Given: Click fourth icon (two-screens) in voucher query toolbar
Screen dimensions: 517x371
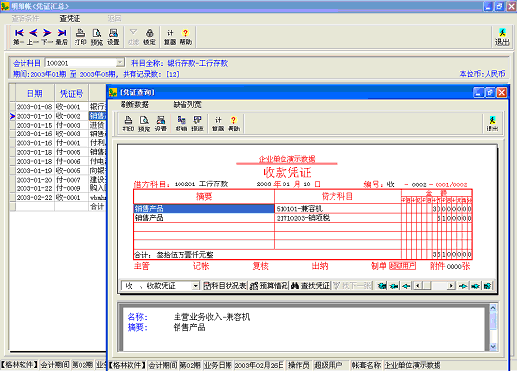Looking at the screenshot, I should point(181,123).
